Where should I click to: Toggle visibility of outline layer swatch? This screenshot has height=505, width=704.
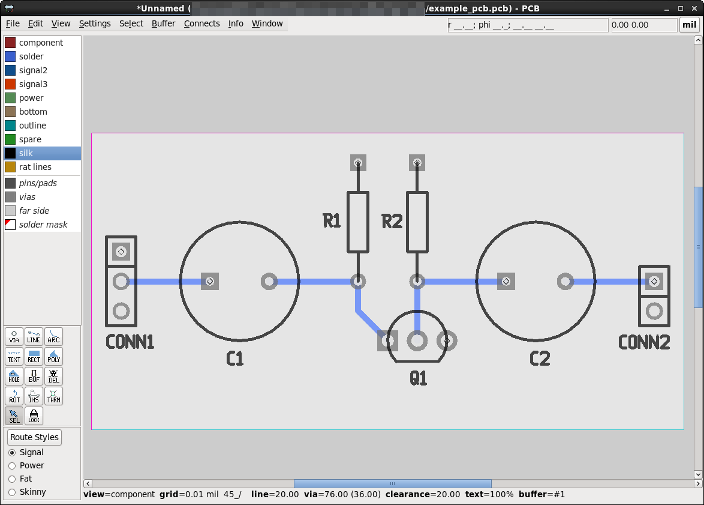tap(10, 126)
